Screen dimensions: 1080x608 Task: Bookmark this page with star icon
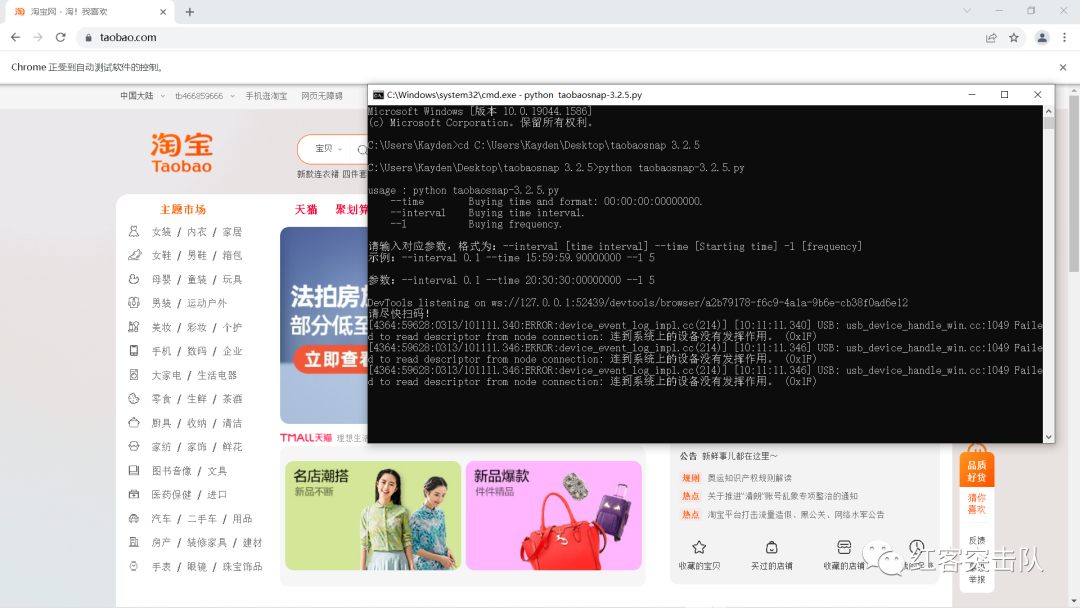[1014, 37]
